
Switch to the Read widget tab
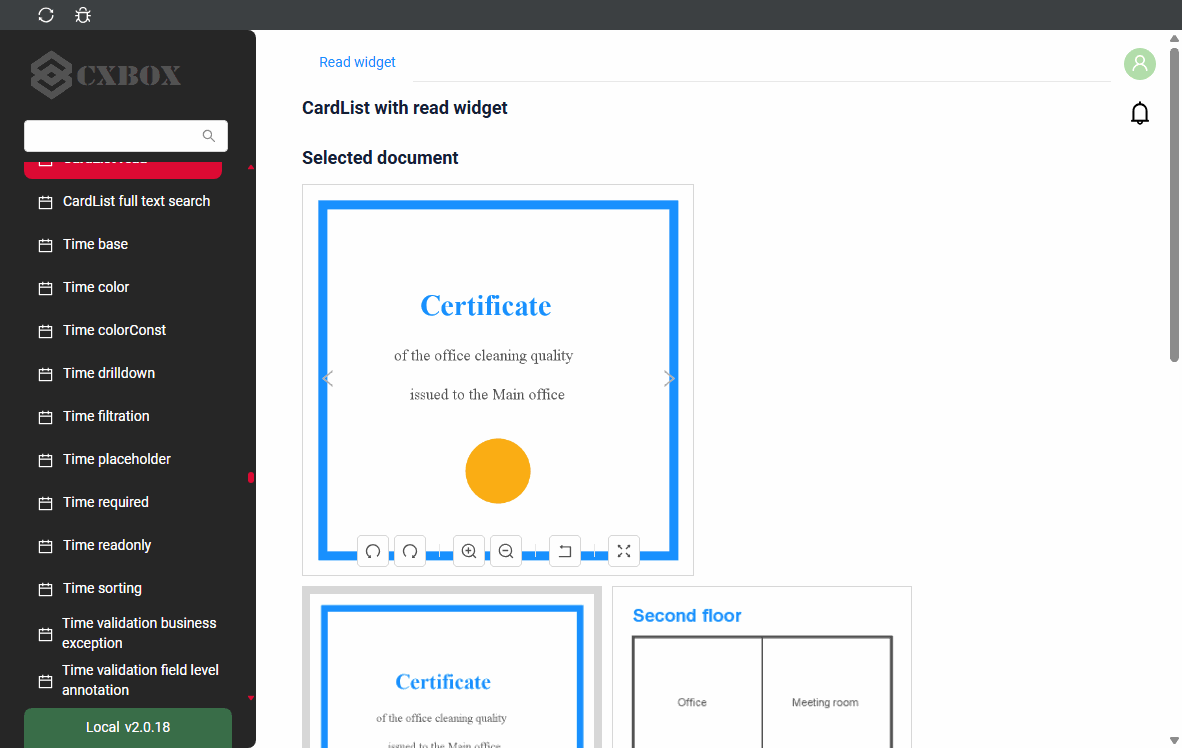tap(357, 62)
